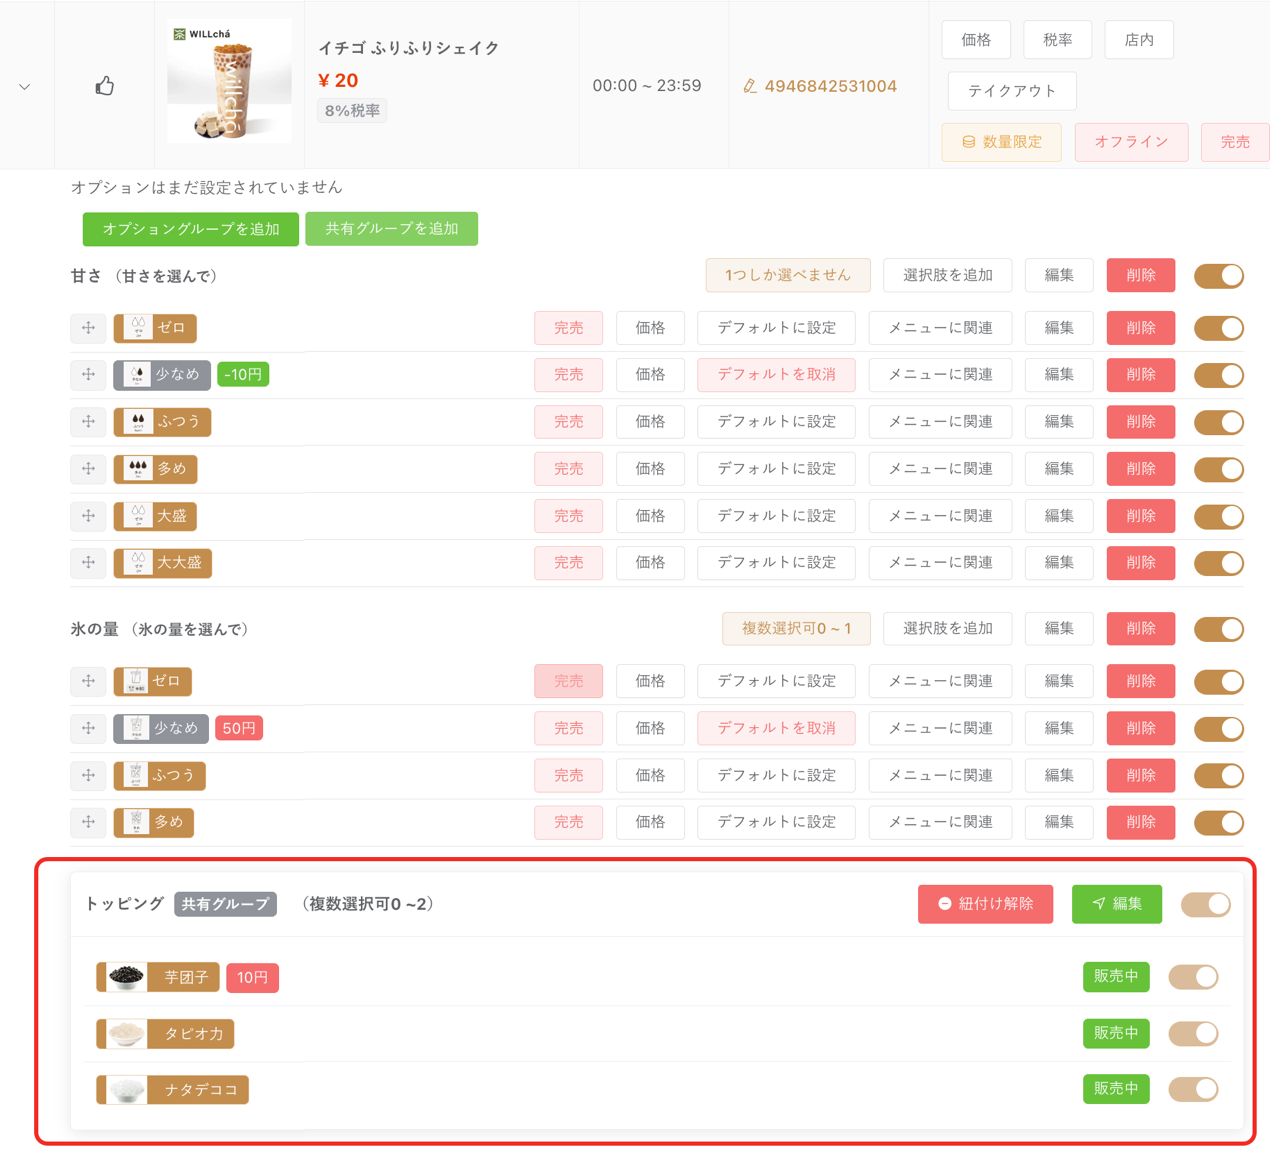Click the イチゴ ふりふりシェイク product thumbnail
The width and height of the screenshot is (1270, 1159).
[229, 81]
